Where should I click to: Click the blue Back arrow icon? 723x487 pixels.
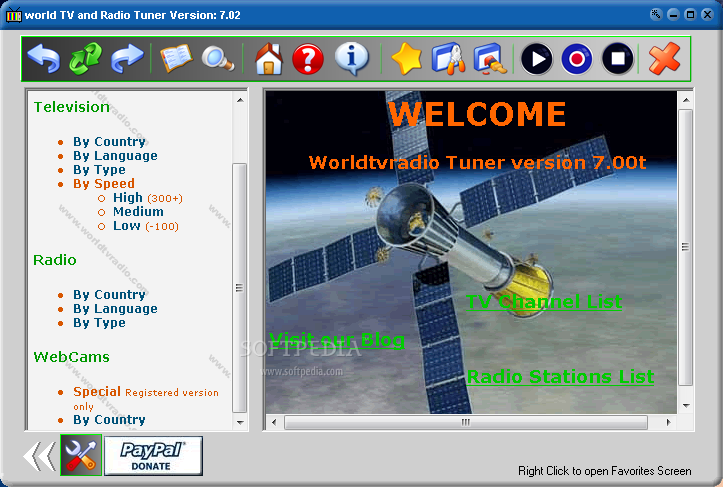tap(44, 59)
